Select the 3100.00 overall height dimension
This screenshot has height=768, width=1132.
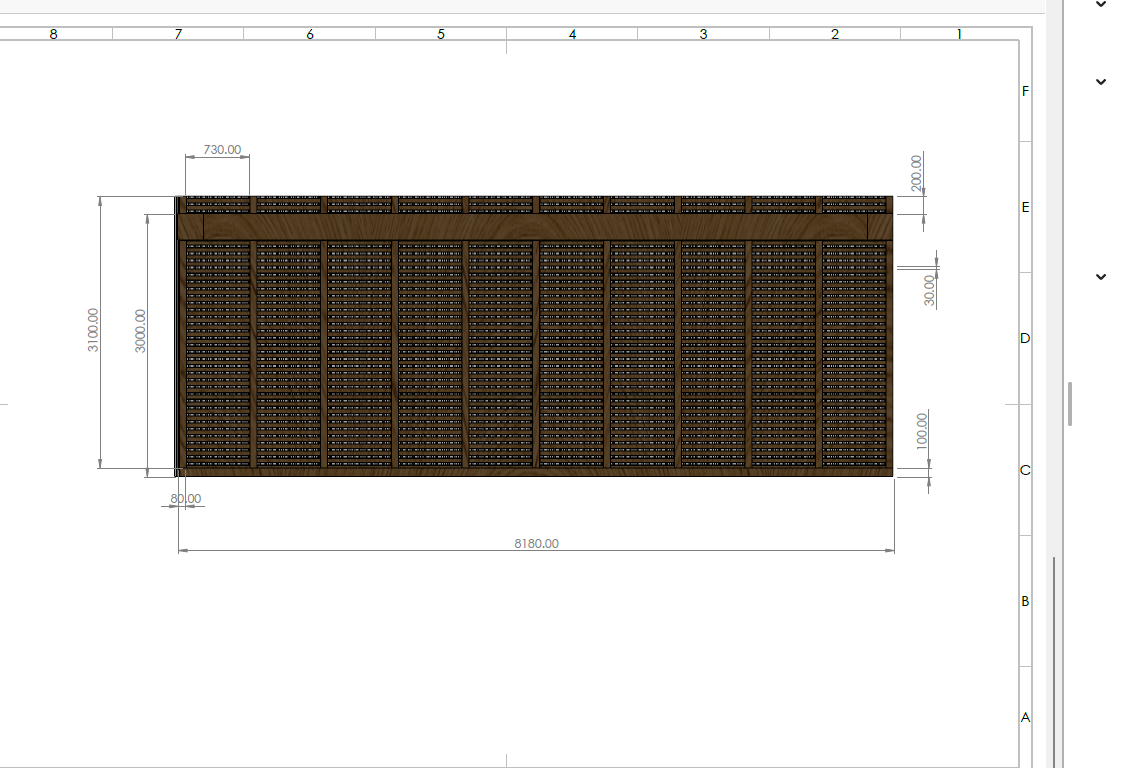pyautogui.click(x=93, y=330)
